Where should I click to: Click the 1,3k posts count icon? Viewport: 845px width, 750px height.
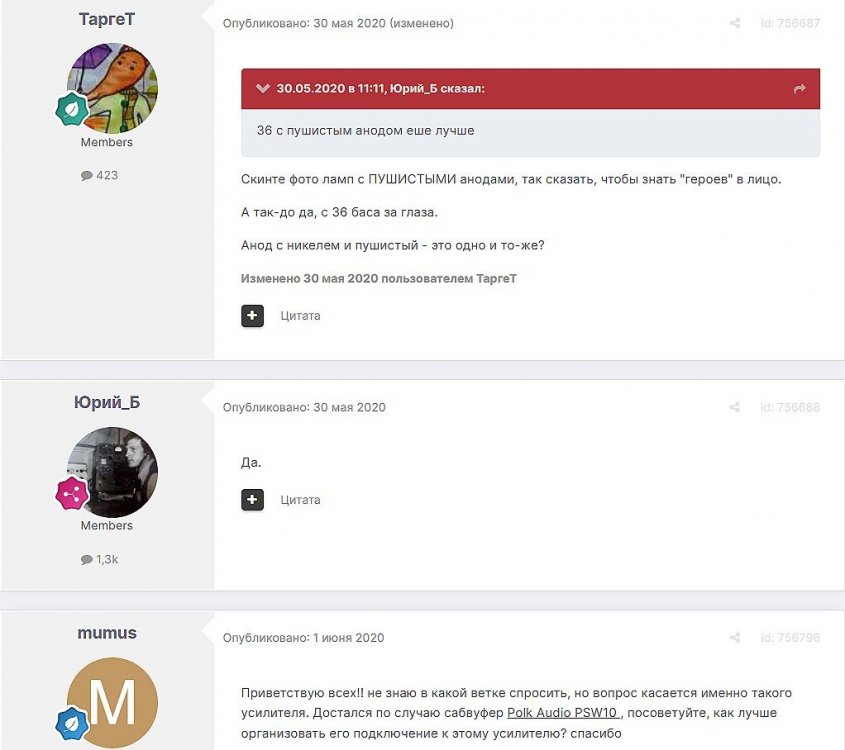tap(86, 560)
